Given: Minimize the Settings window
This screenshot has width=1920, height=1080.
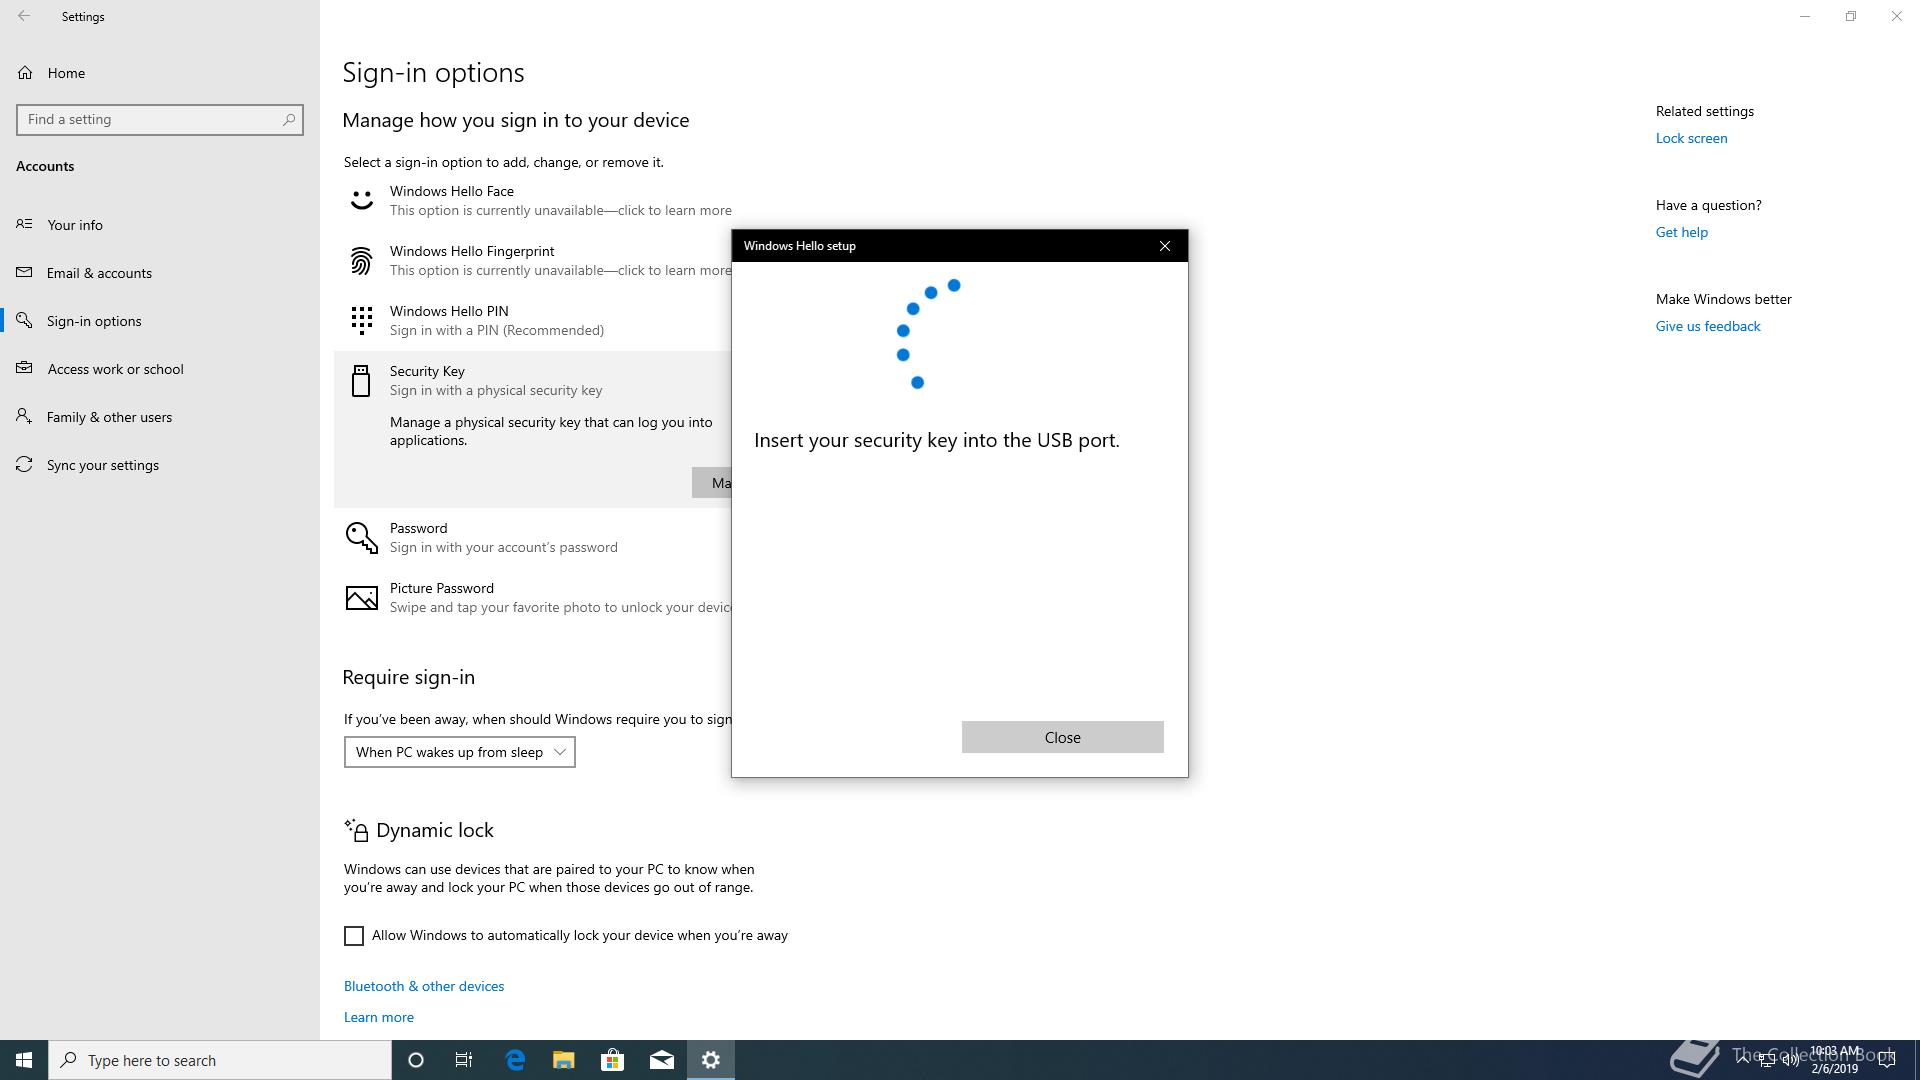Looking at the screenshot, I should [1805, 16].
